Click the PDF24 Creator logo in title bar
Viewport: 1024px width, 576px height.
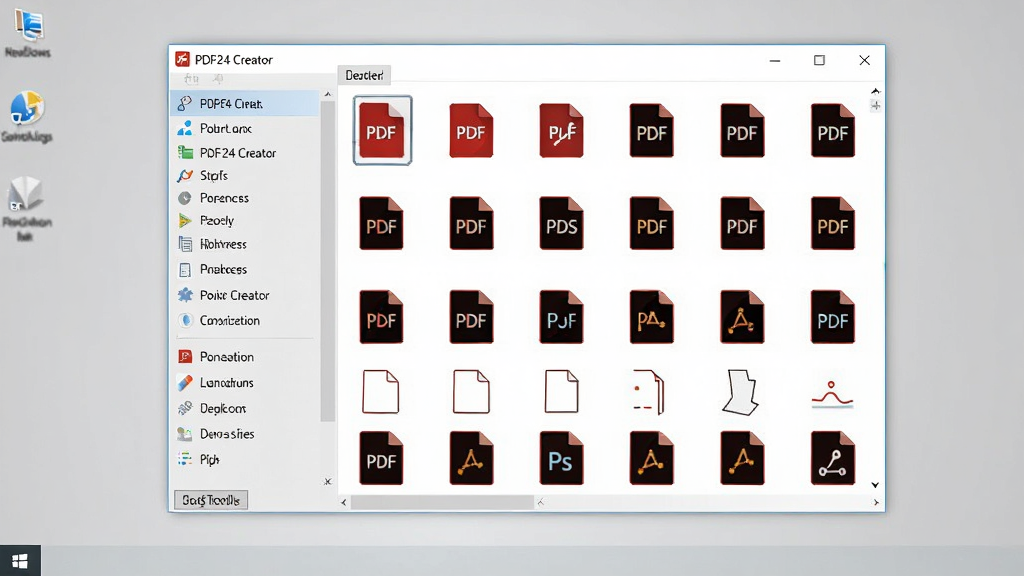point(182,59)
